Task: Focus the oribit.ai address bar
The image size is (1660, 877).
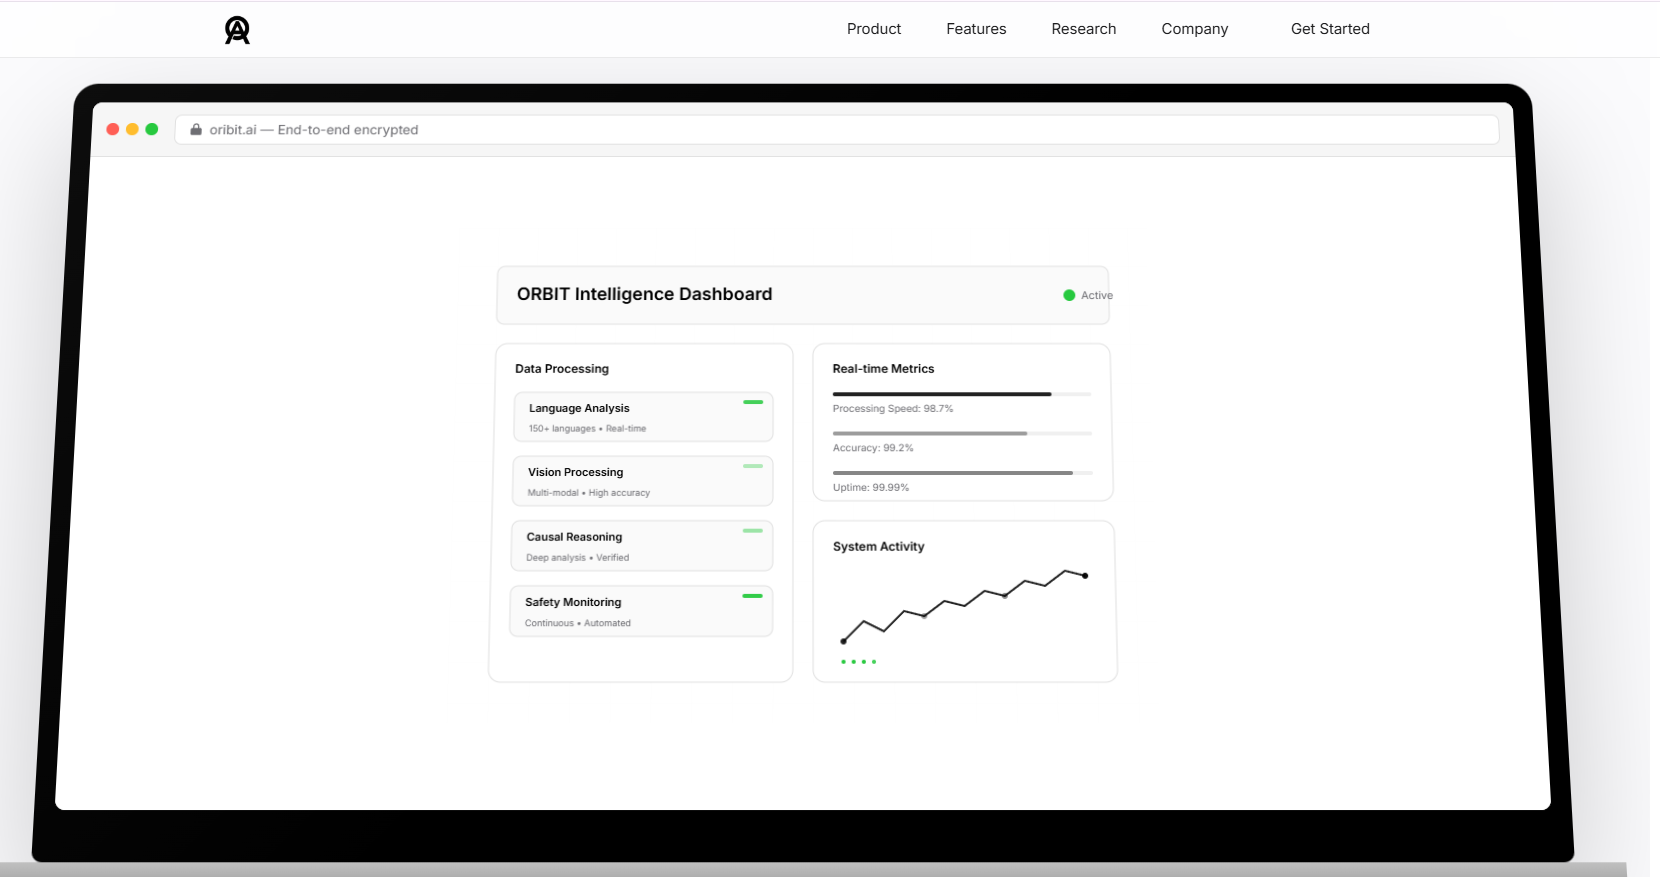Action: (836, 130)
